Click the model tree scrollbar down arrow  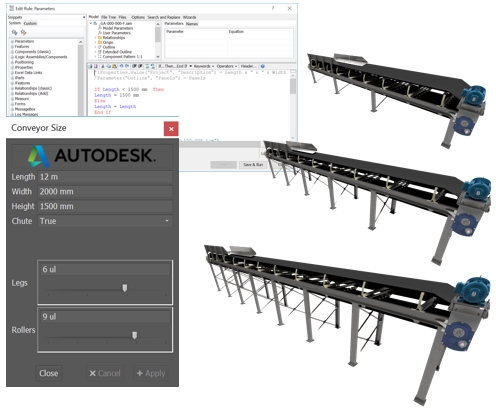pos(158,57)
